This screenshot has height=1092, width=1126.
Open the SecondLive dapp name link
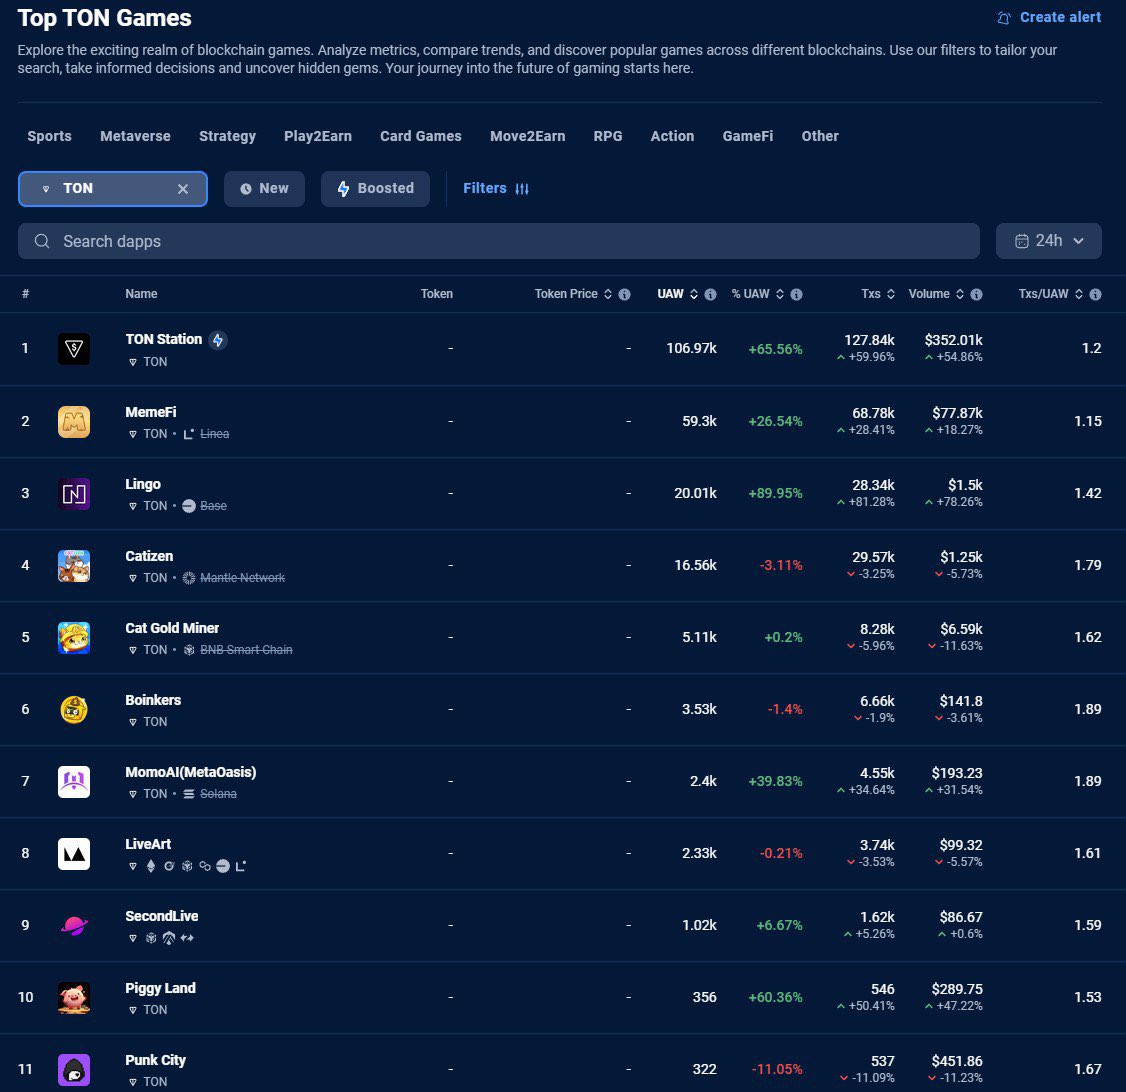[x=162, y=916]
